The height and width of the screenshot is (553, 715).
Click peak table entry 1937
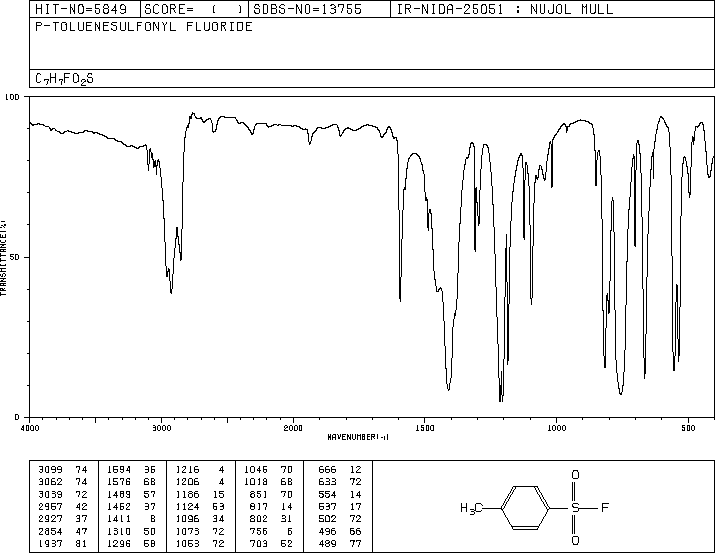point(51,543)
